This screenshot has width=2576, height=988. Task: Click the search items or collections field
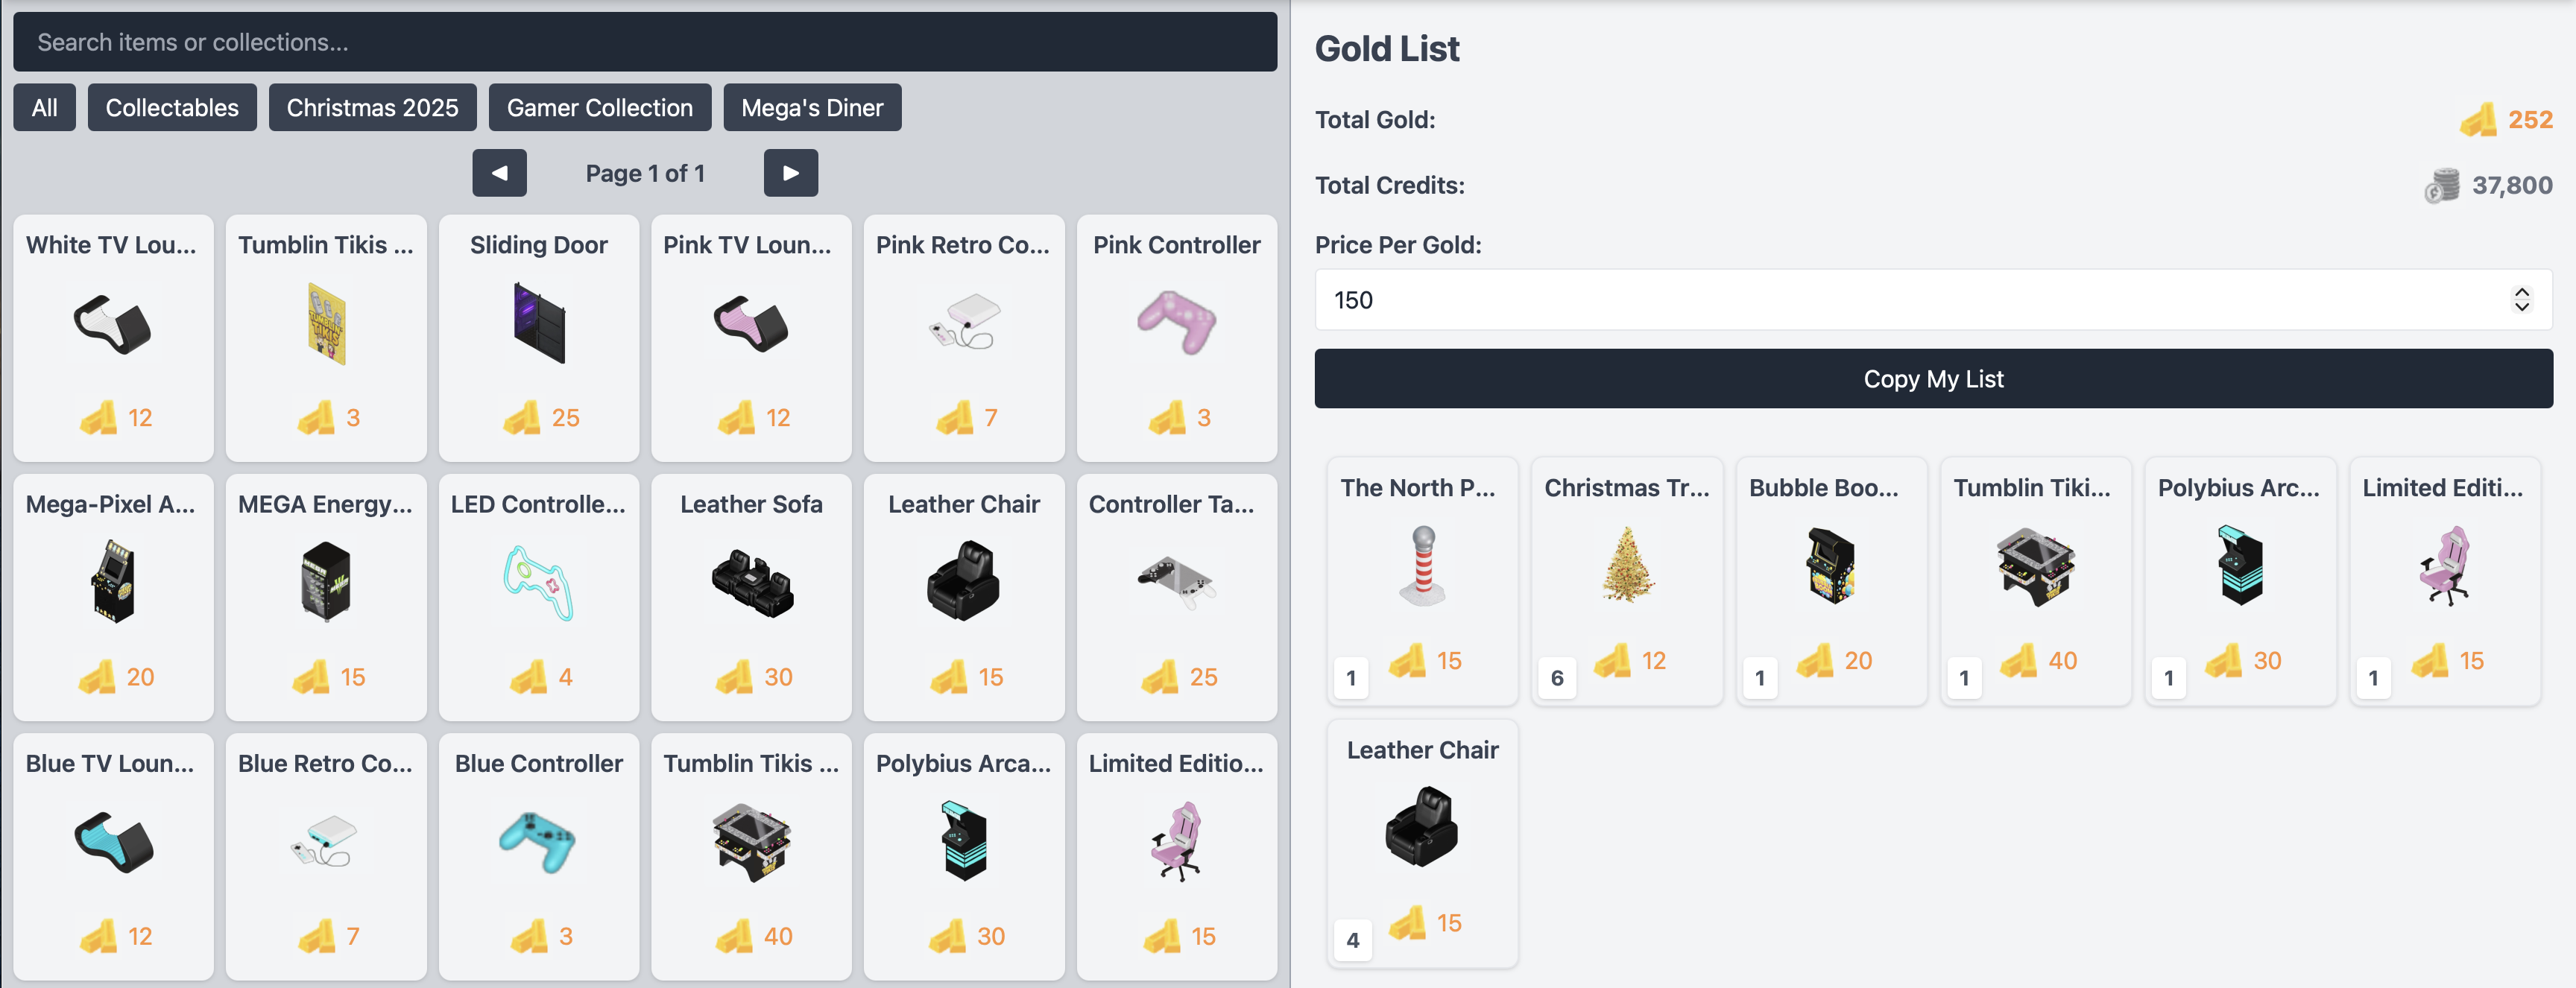tap(645, 42)
